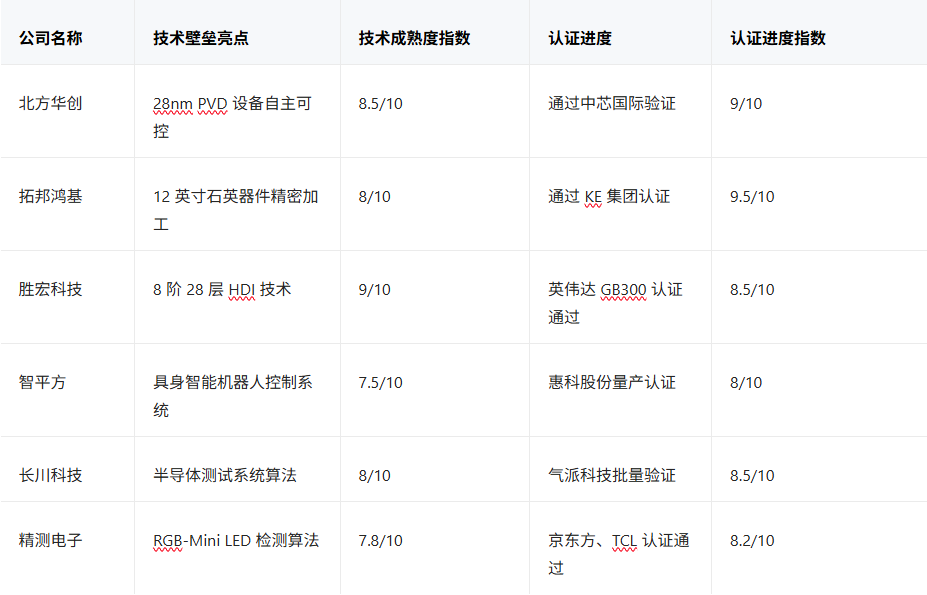
Task: Click the 8 阶 28 层 HDI 技术 text
Action: click(222, 289)
